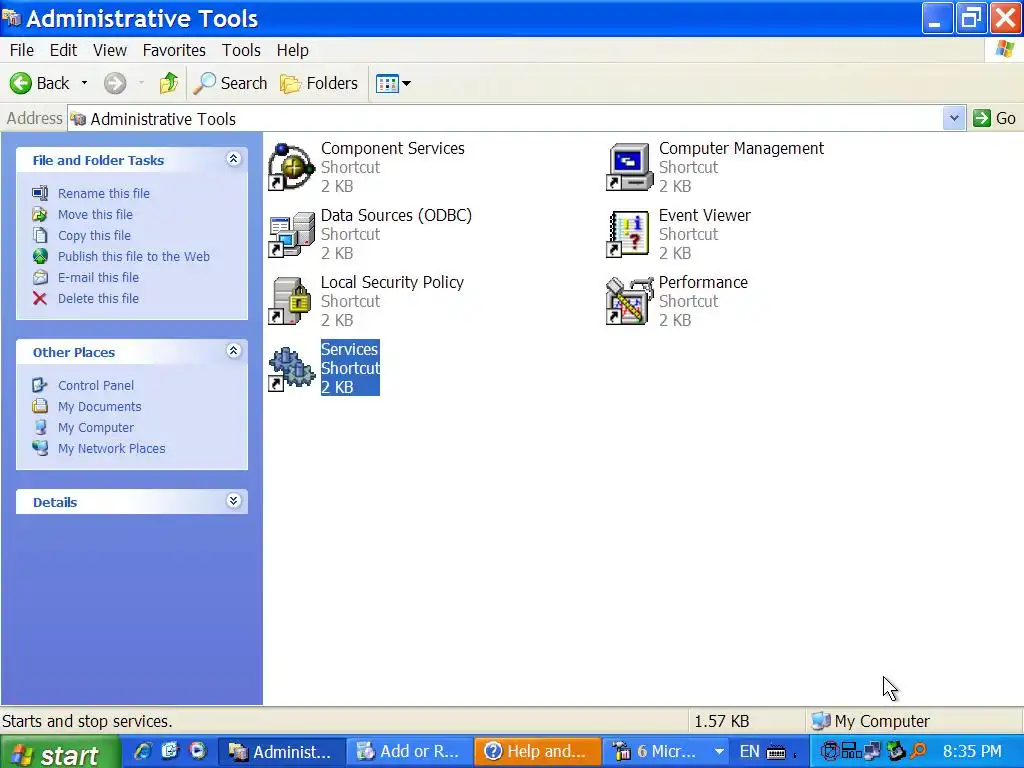Click the My Computer icon in Other Places

pyautogui.click(x=40, y=427)
